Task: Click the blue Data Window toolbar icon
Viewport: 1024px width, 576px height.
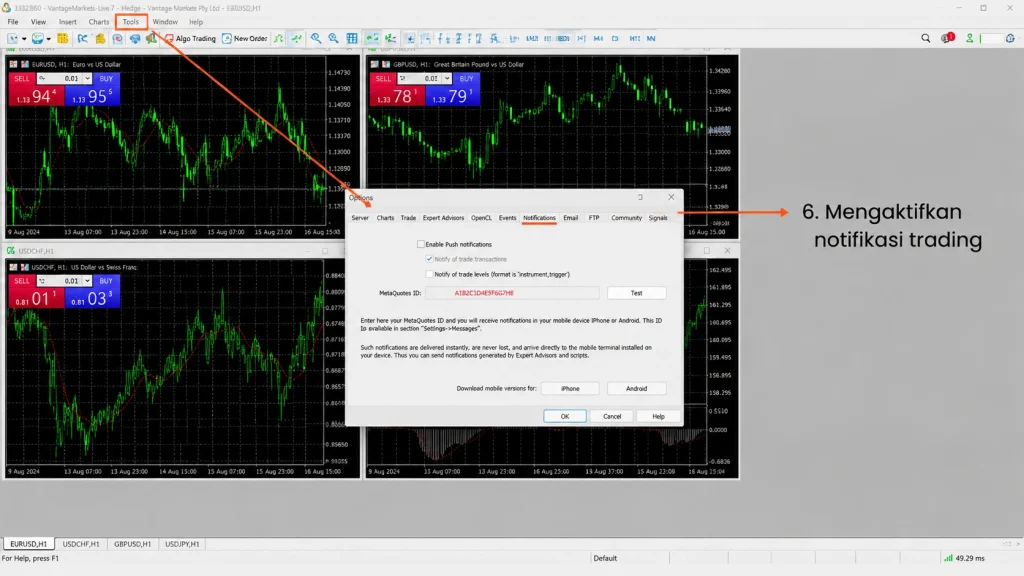Action: 82,39
